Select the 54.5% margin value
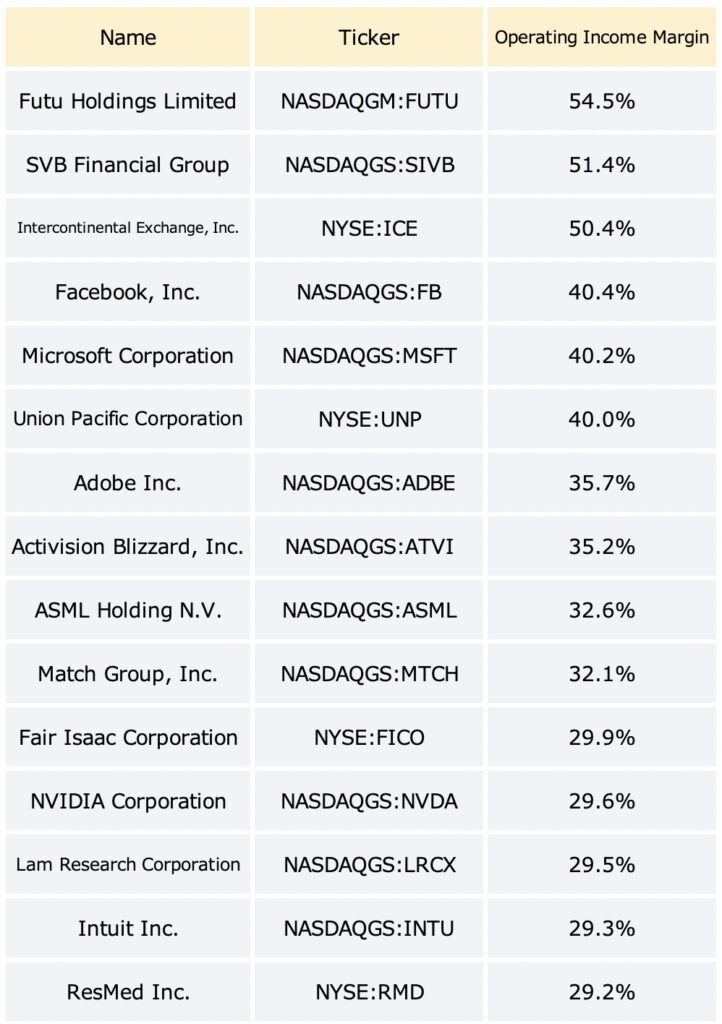Viewport: 722px width, 1024px height. pyautogui.click(x=601, y=101)
